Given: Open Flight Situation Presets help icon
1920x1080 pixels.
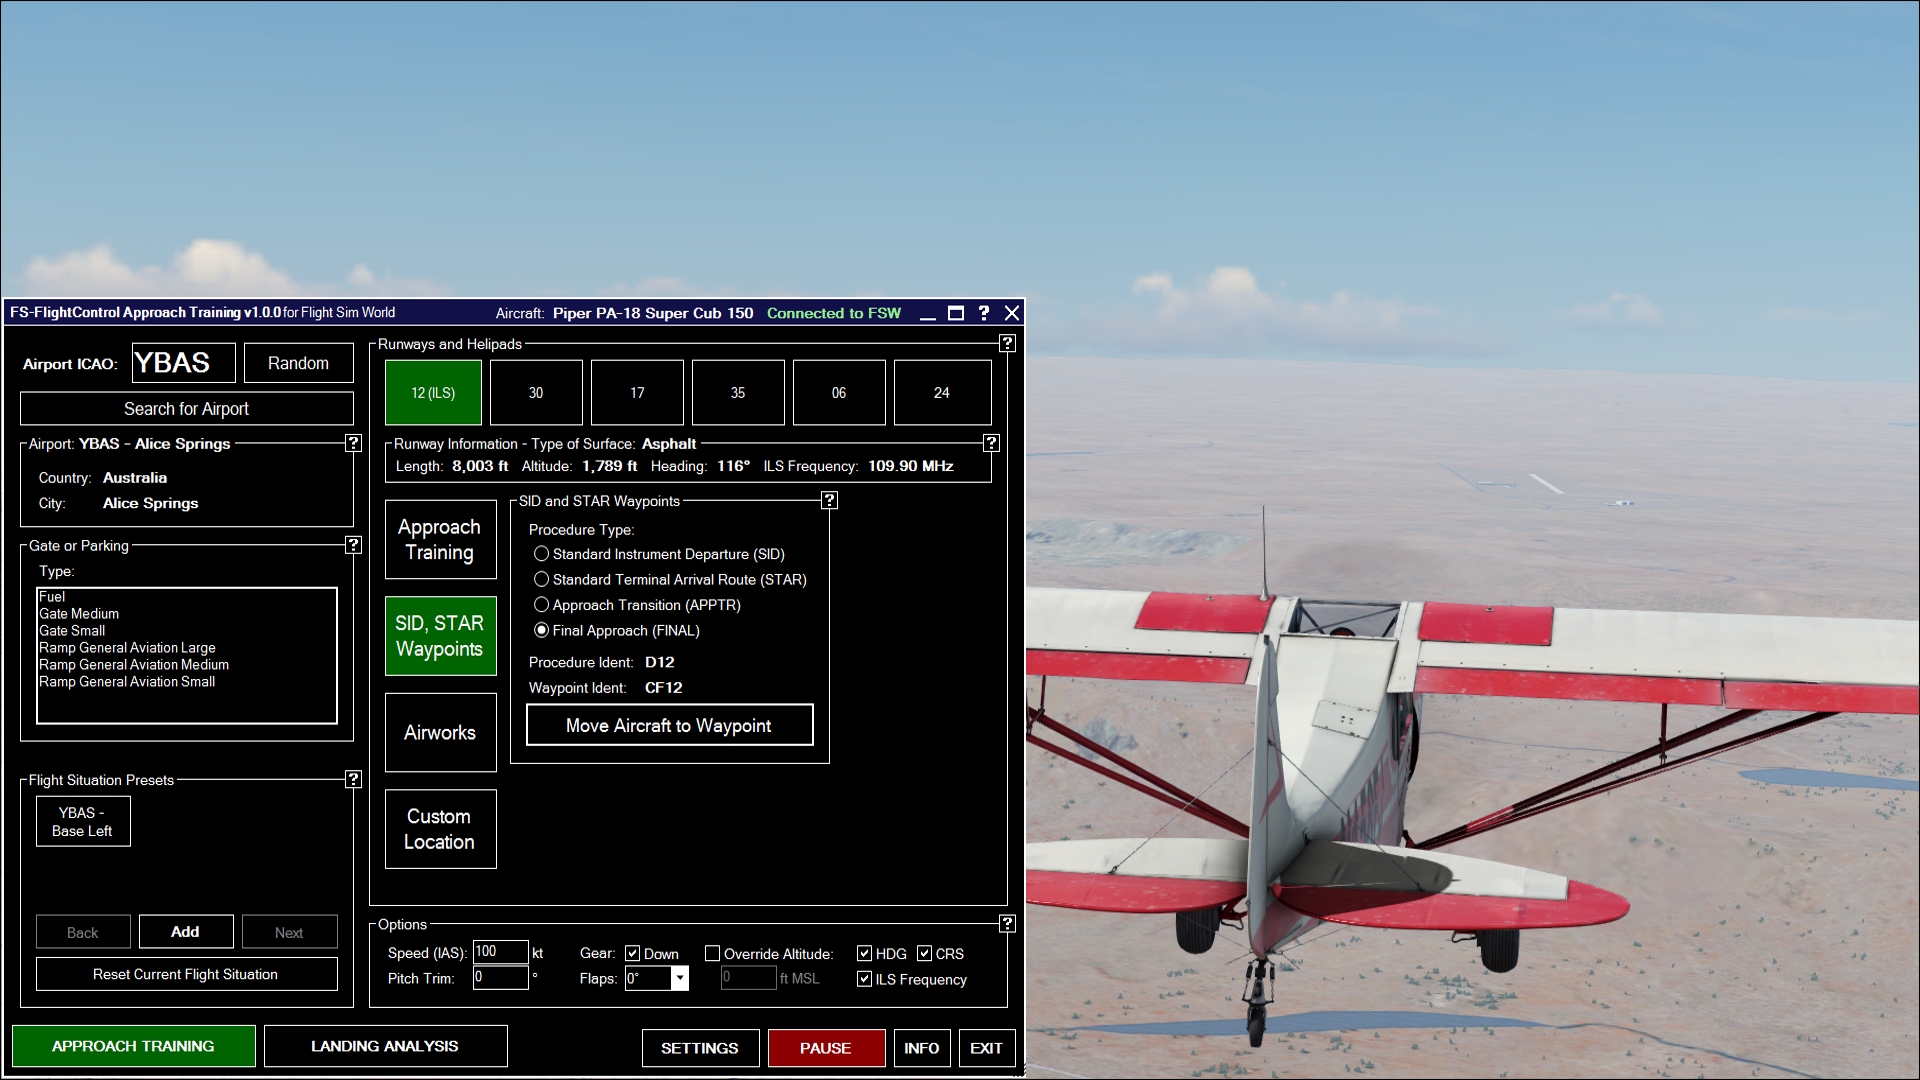Looking at the screenshot, I should pyautogui.click(x=353, y=779).
